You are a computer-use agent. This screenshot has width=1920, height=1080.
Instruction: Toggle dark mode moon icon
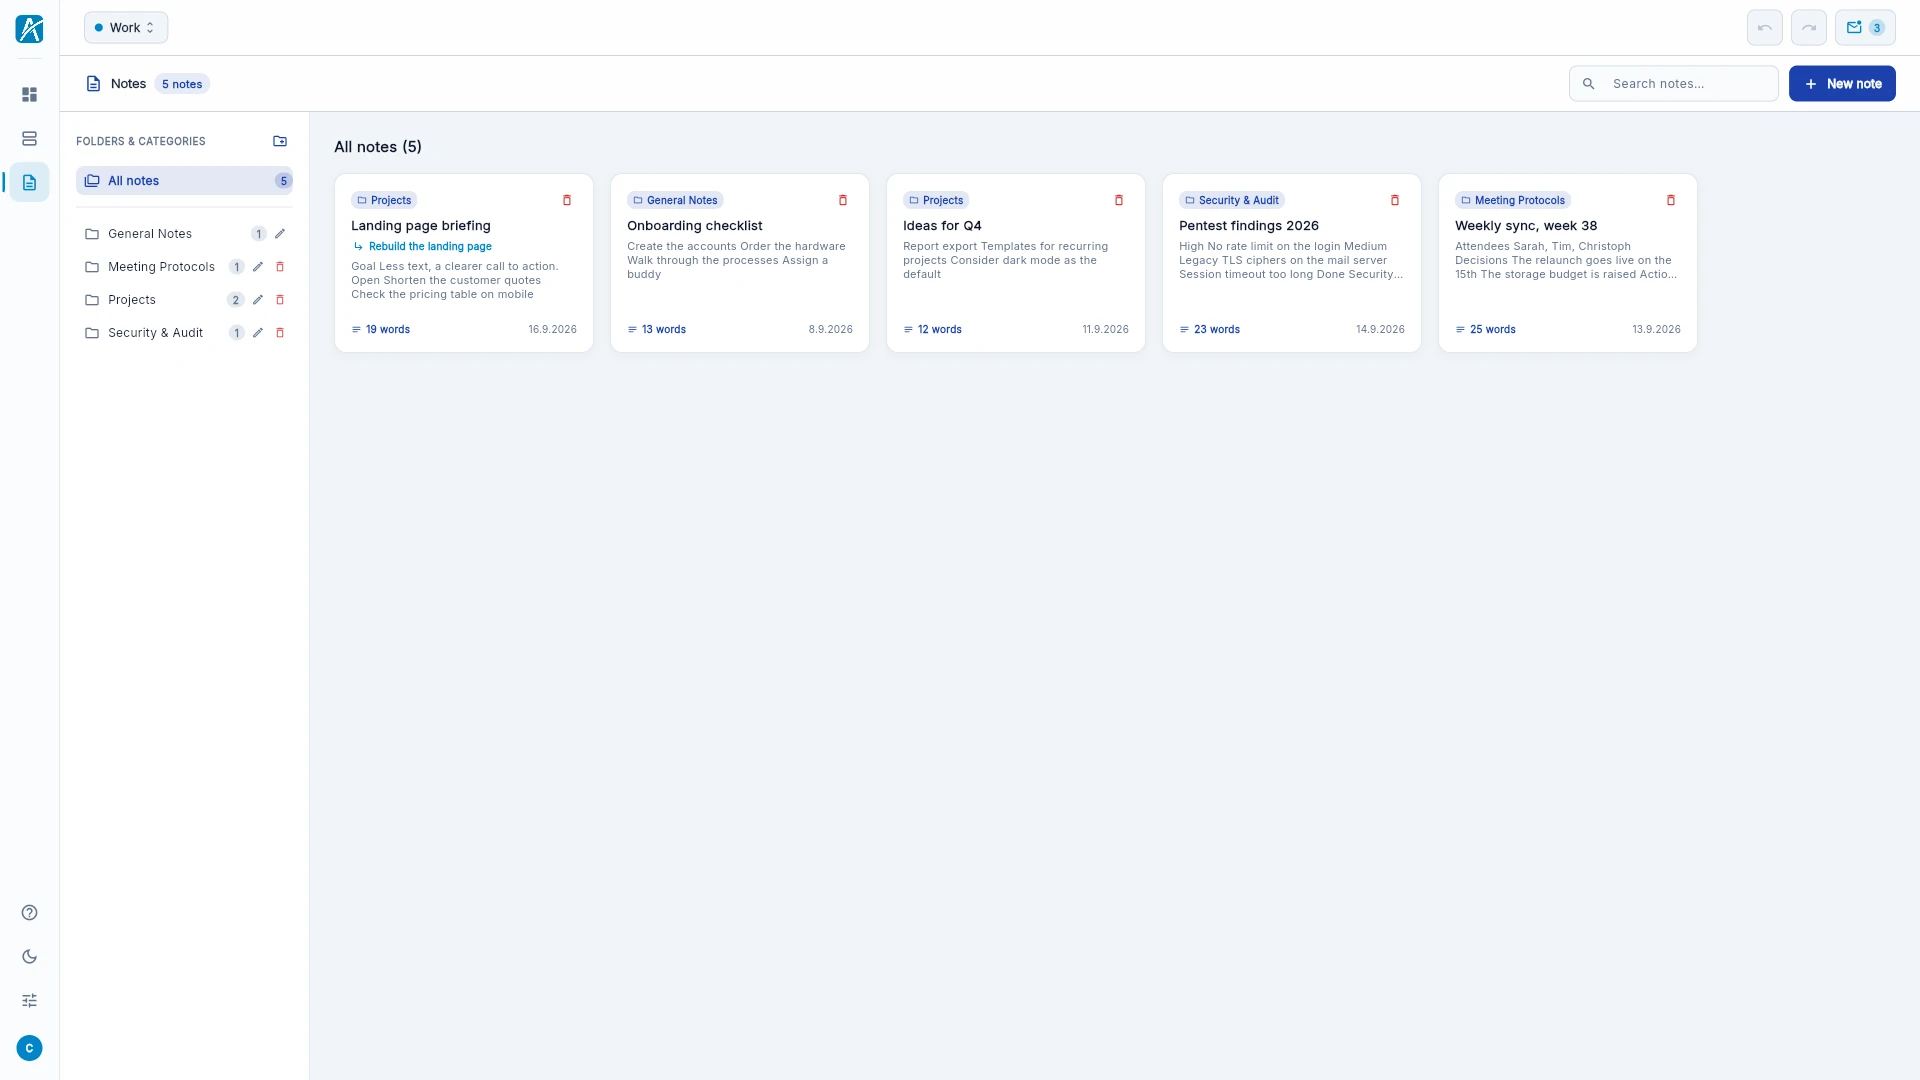tap(29, 956)
